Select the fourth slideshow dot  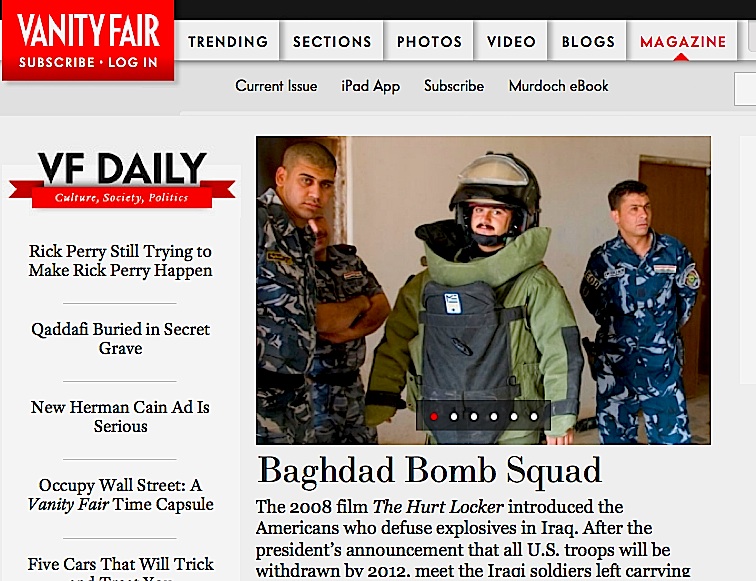tap(494, 417)
